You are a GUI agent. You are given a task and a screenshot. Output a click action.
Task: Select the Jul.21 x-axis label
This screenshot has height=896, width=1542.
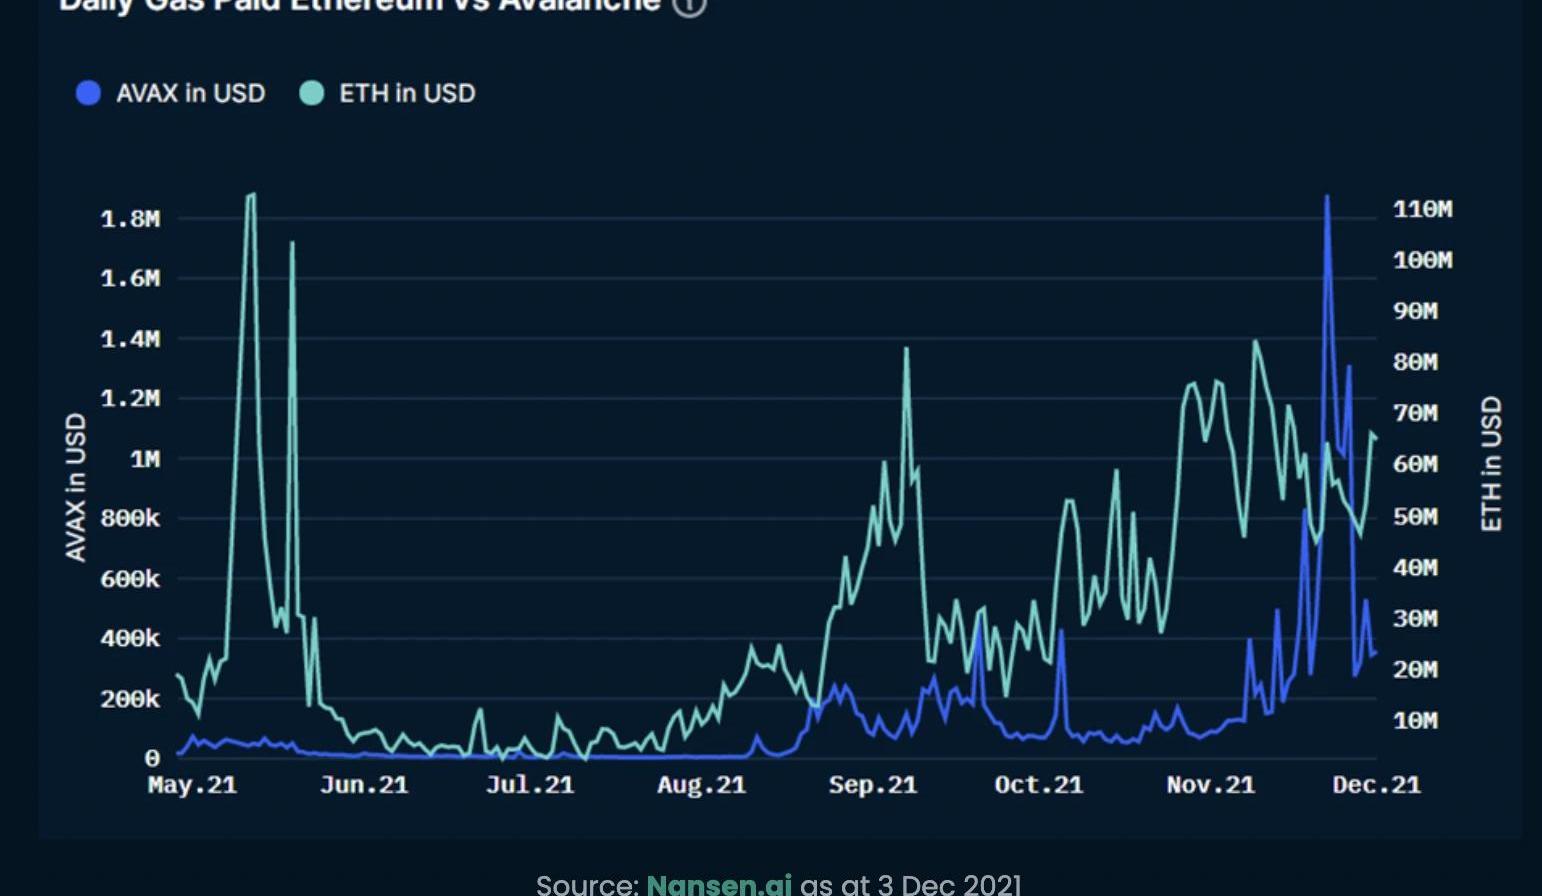pos(530,785)
